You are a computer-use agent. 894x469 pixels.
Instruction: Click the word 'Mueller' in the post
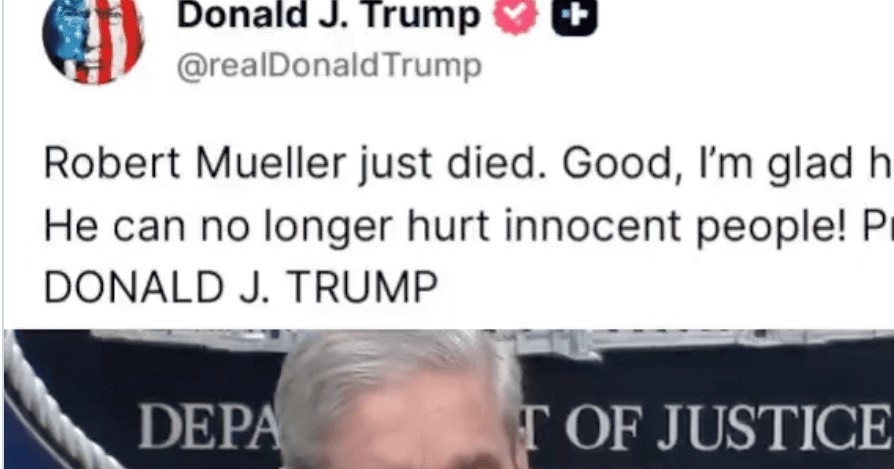(x=271, y=163)
